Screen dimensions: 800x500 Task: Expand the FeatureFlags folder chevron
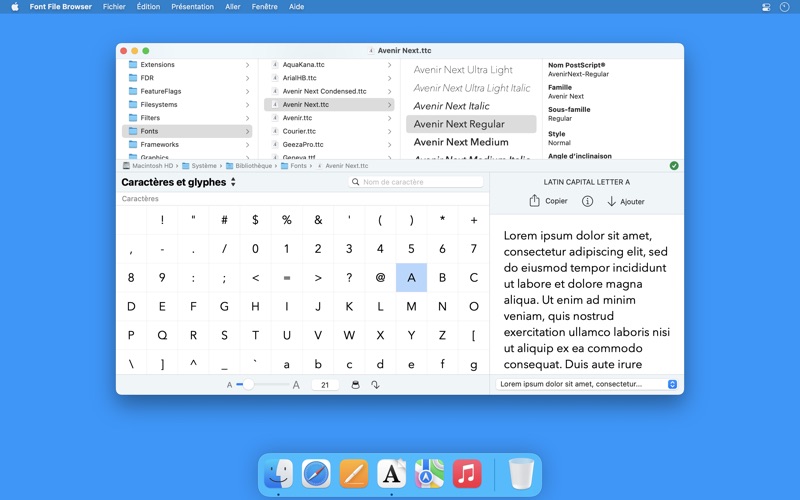click(247, 91)
